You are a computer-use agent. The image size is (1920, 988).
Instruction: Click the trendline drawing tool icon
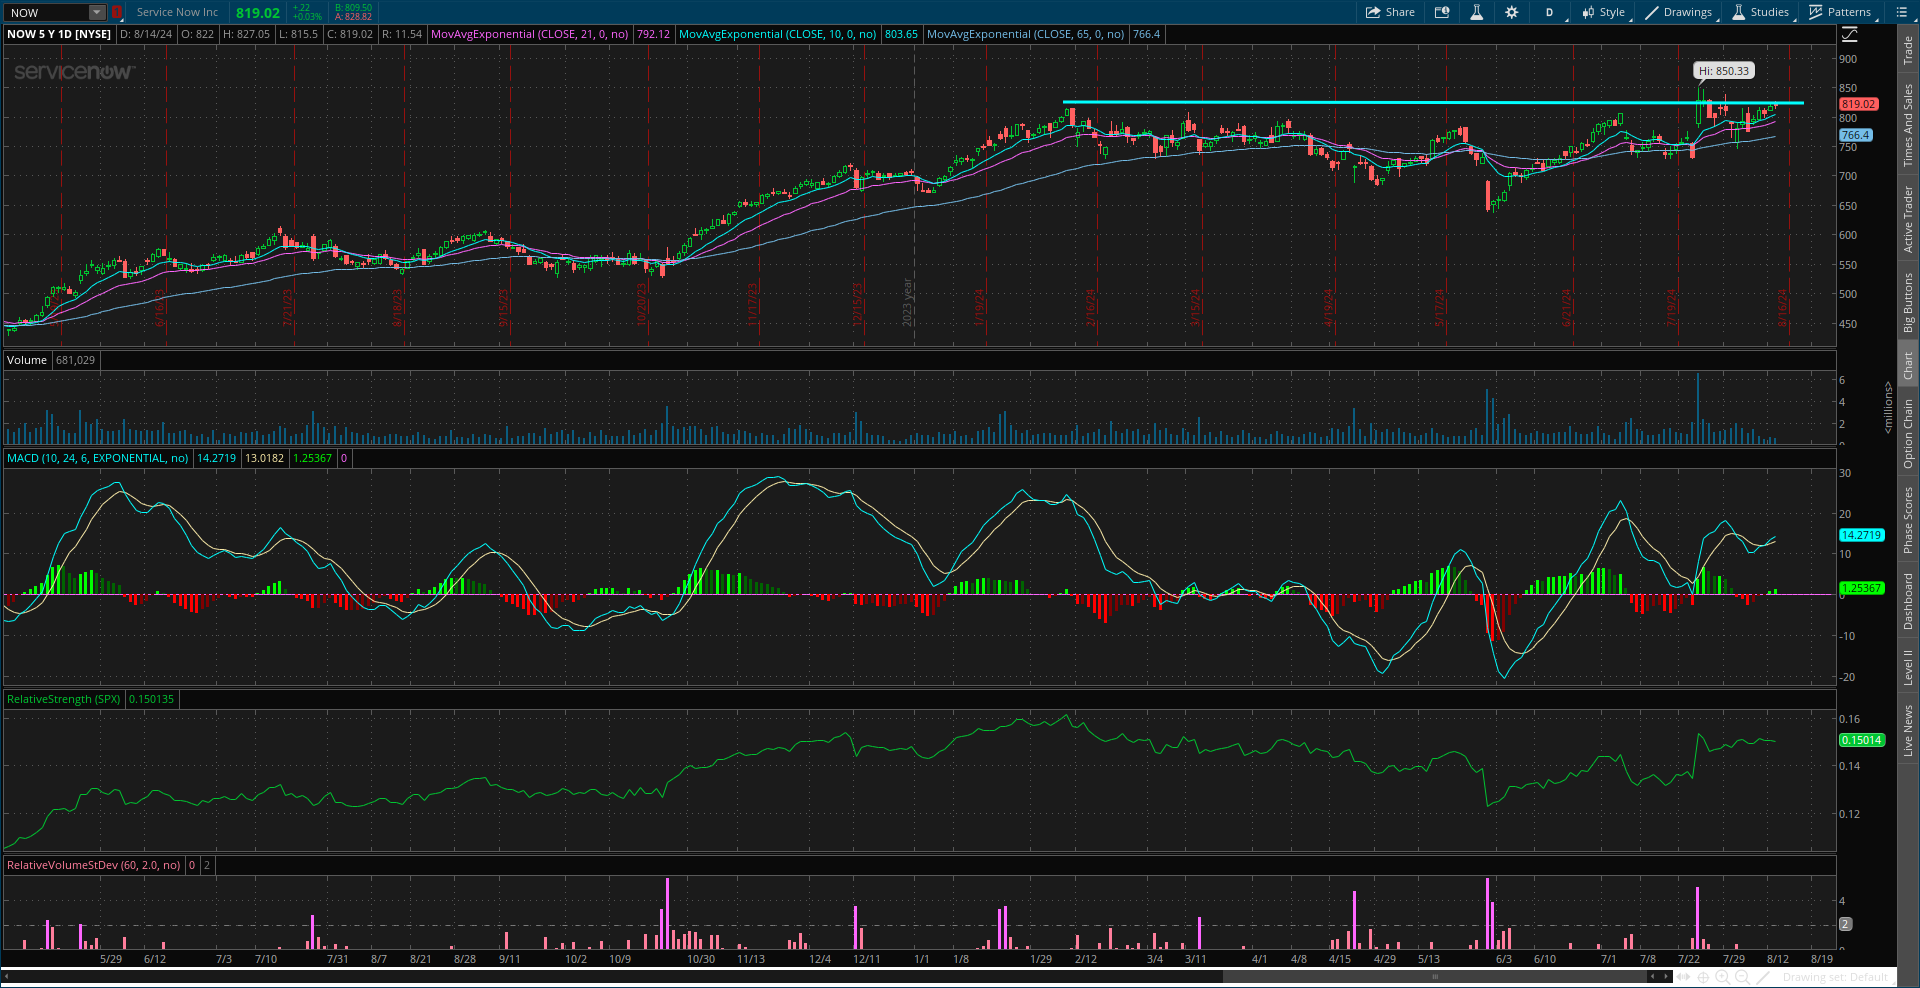(x=1763, y=976)
